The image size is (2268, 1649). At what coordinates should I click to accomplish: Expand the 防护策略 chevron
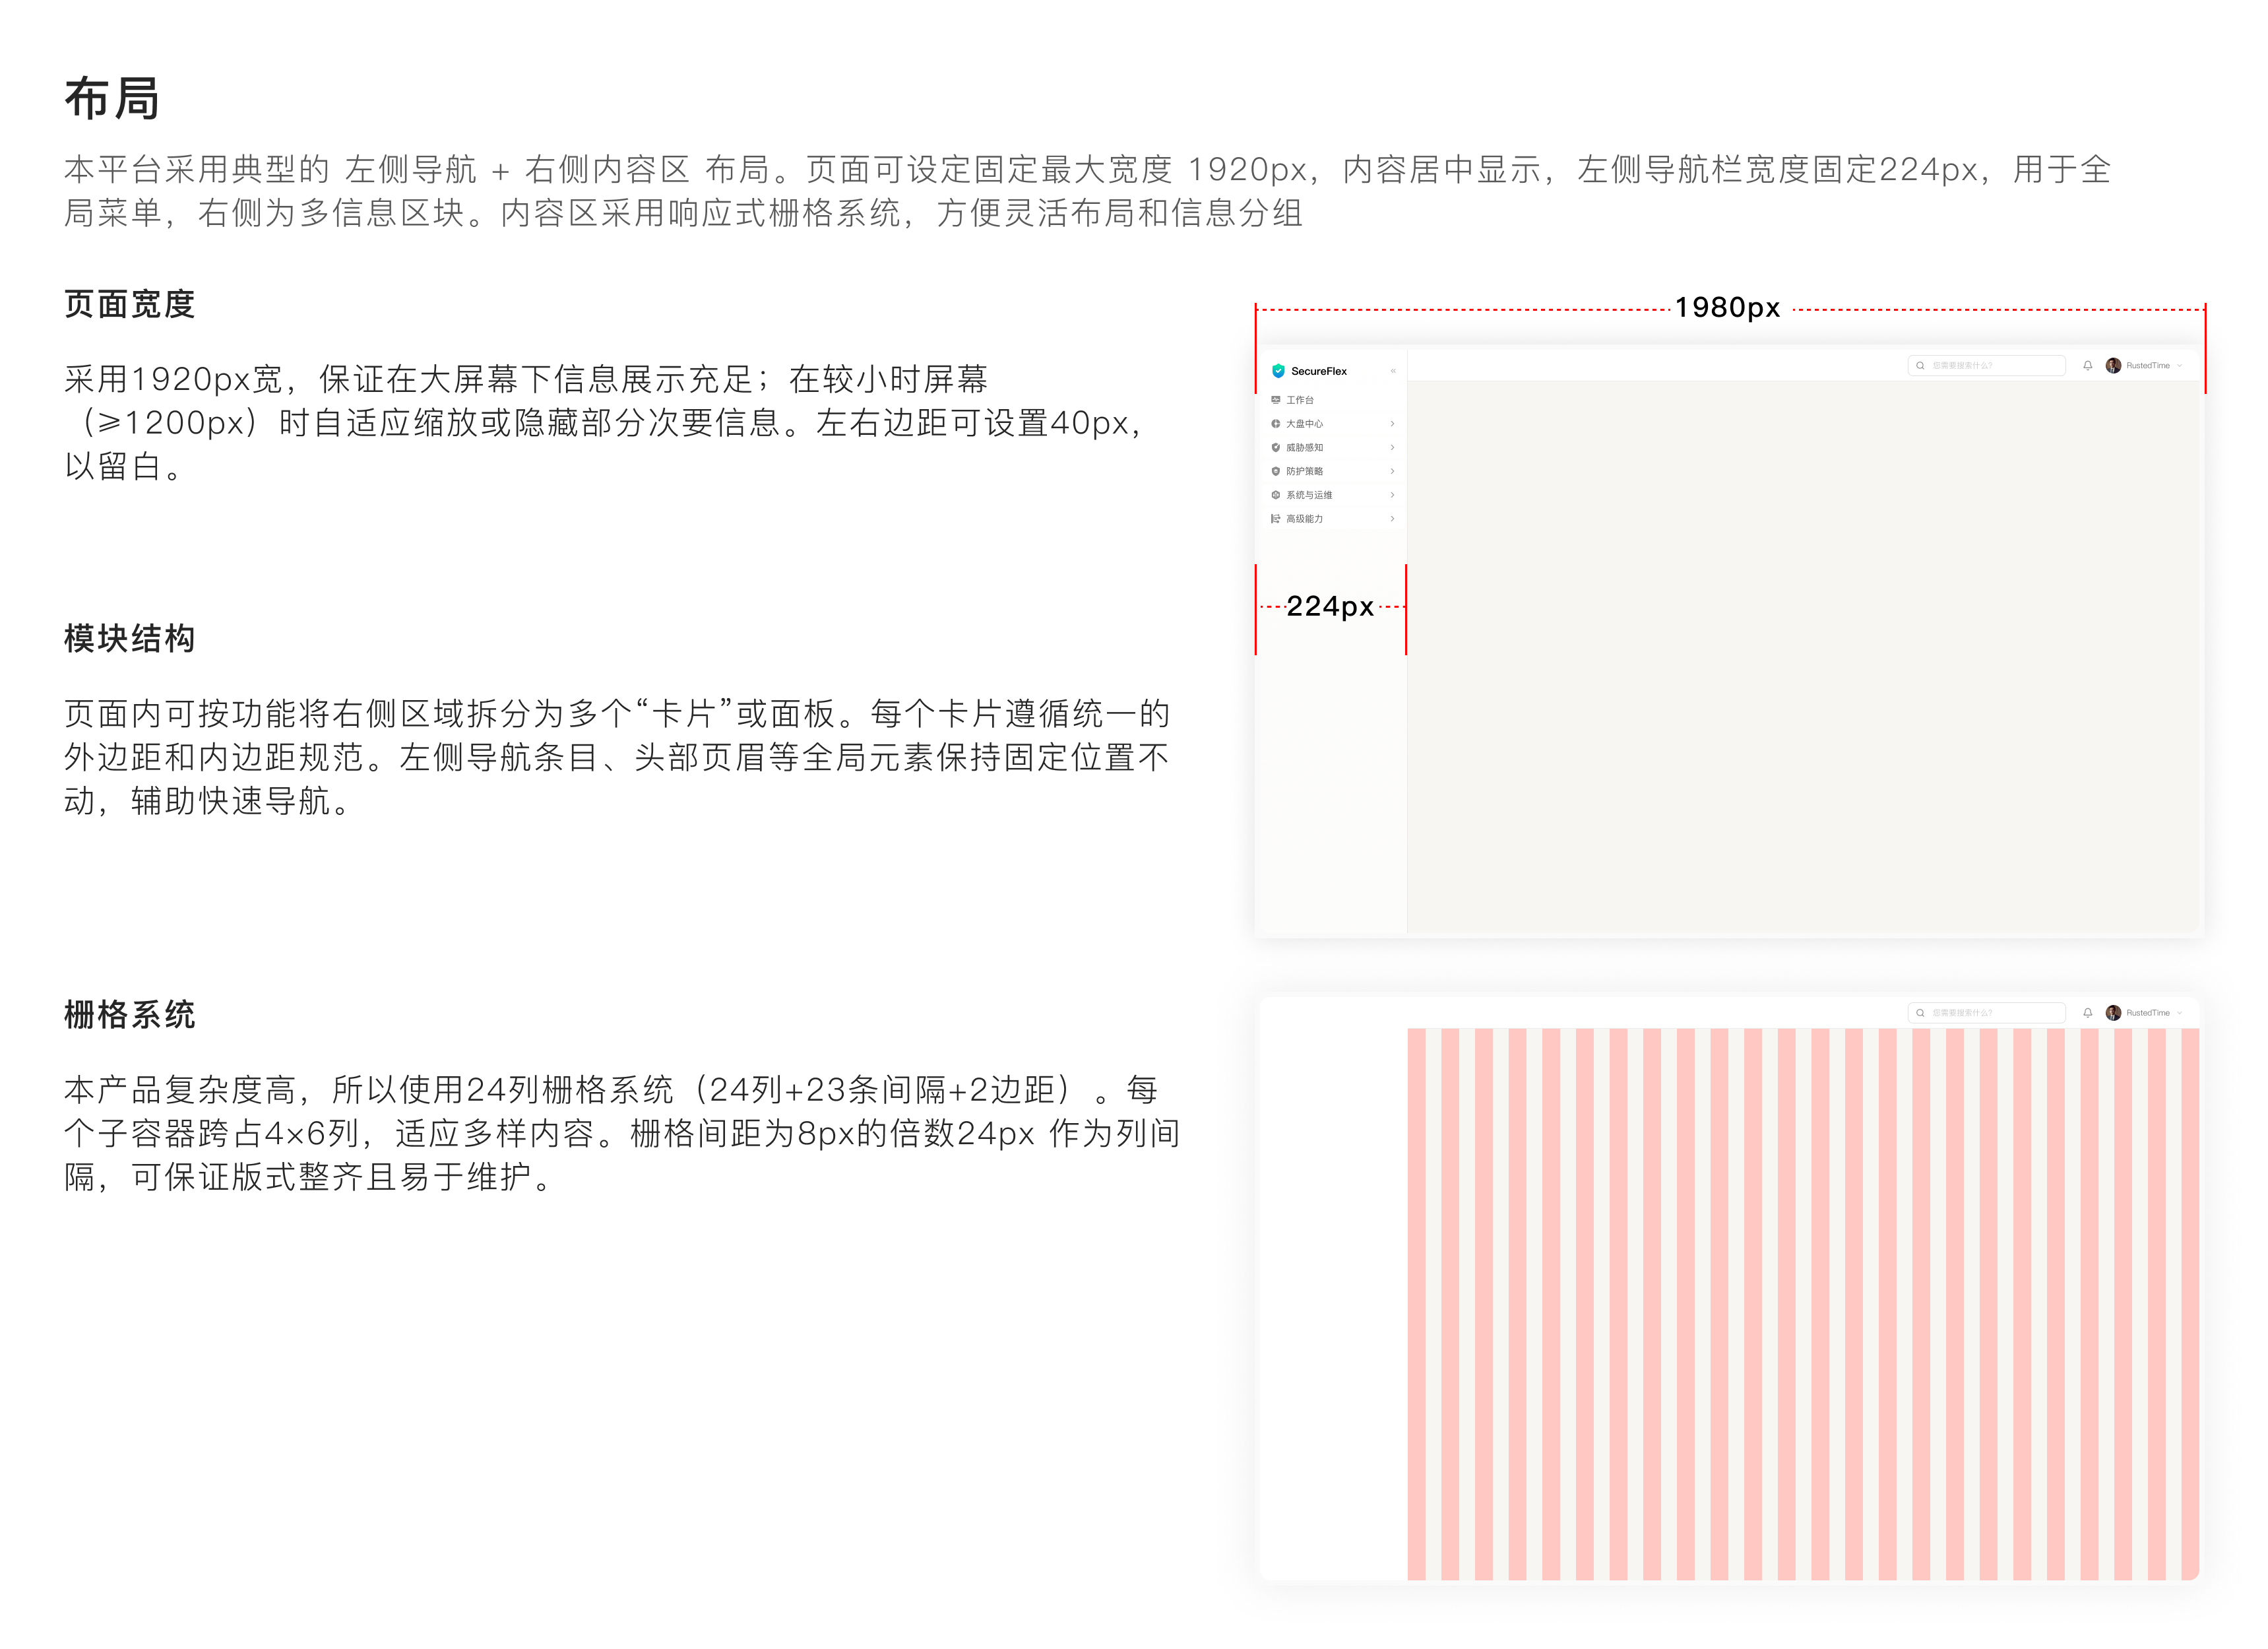1392,471
